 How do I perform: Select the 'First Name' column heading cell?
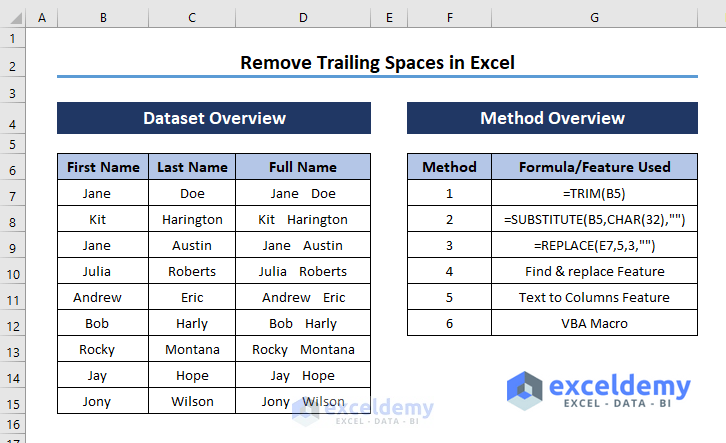(103, 167)
